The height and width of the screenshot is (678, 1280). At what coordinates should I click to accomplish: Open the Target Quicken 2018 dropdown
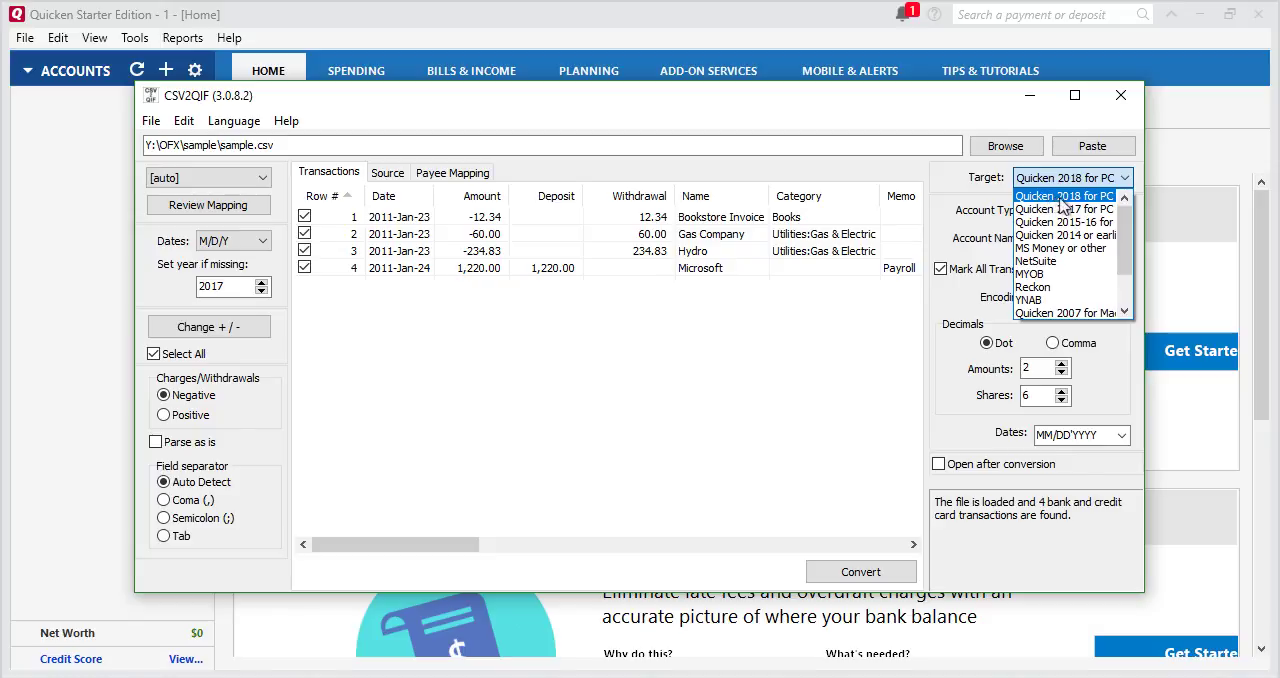[x=1073, y=177]
